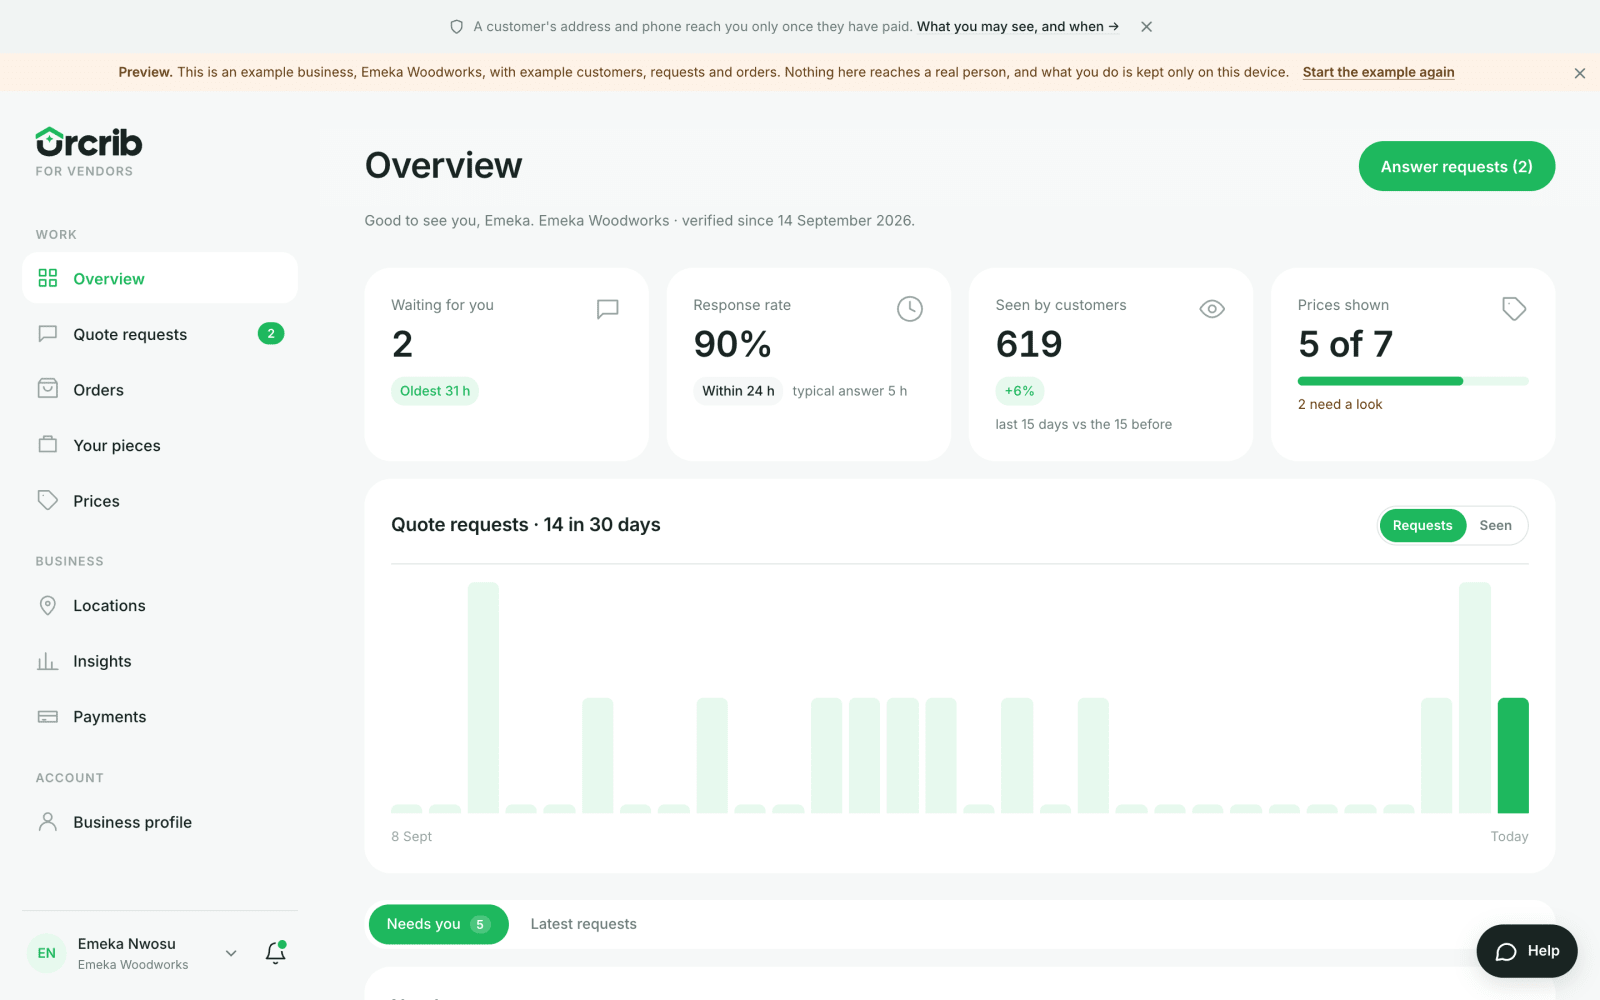Image resolution: width=1600 pixels, height=1000 pixels.
Task: Click the 'Quote requests · 14 in 30 days' heading
Action: tap(525, 525)
